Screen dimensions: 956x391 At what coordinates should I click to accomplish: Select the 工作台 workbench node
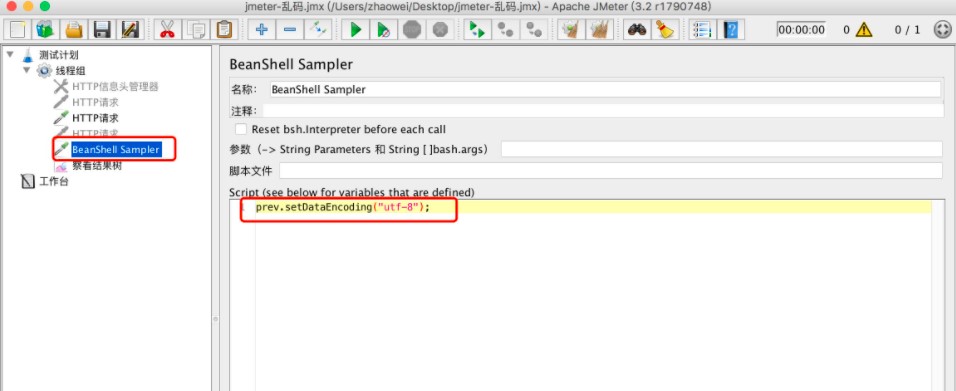(54, 181)
